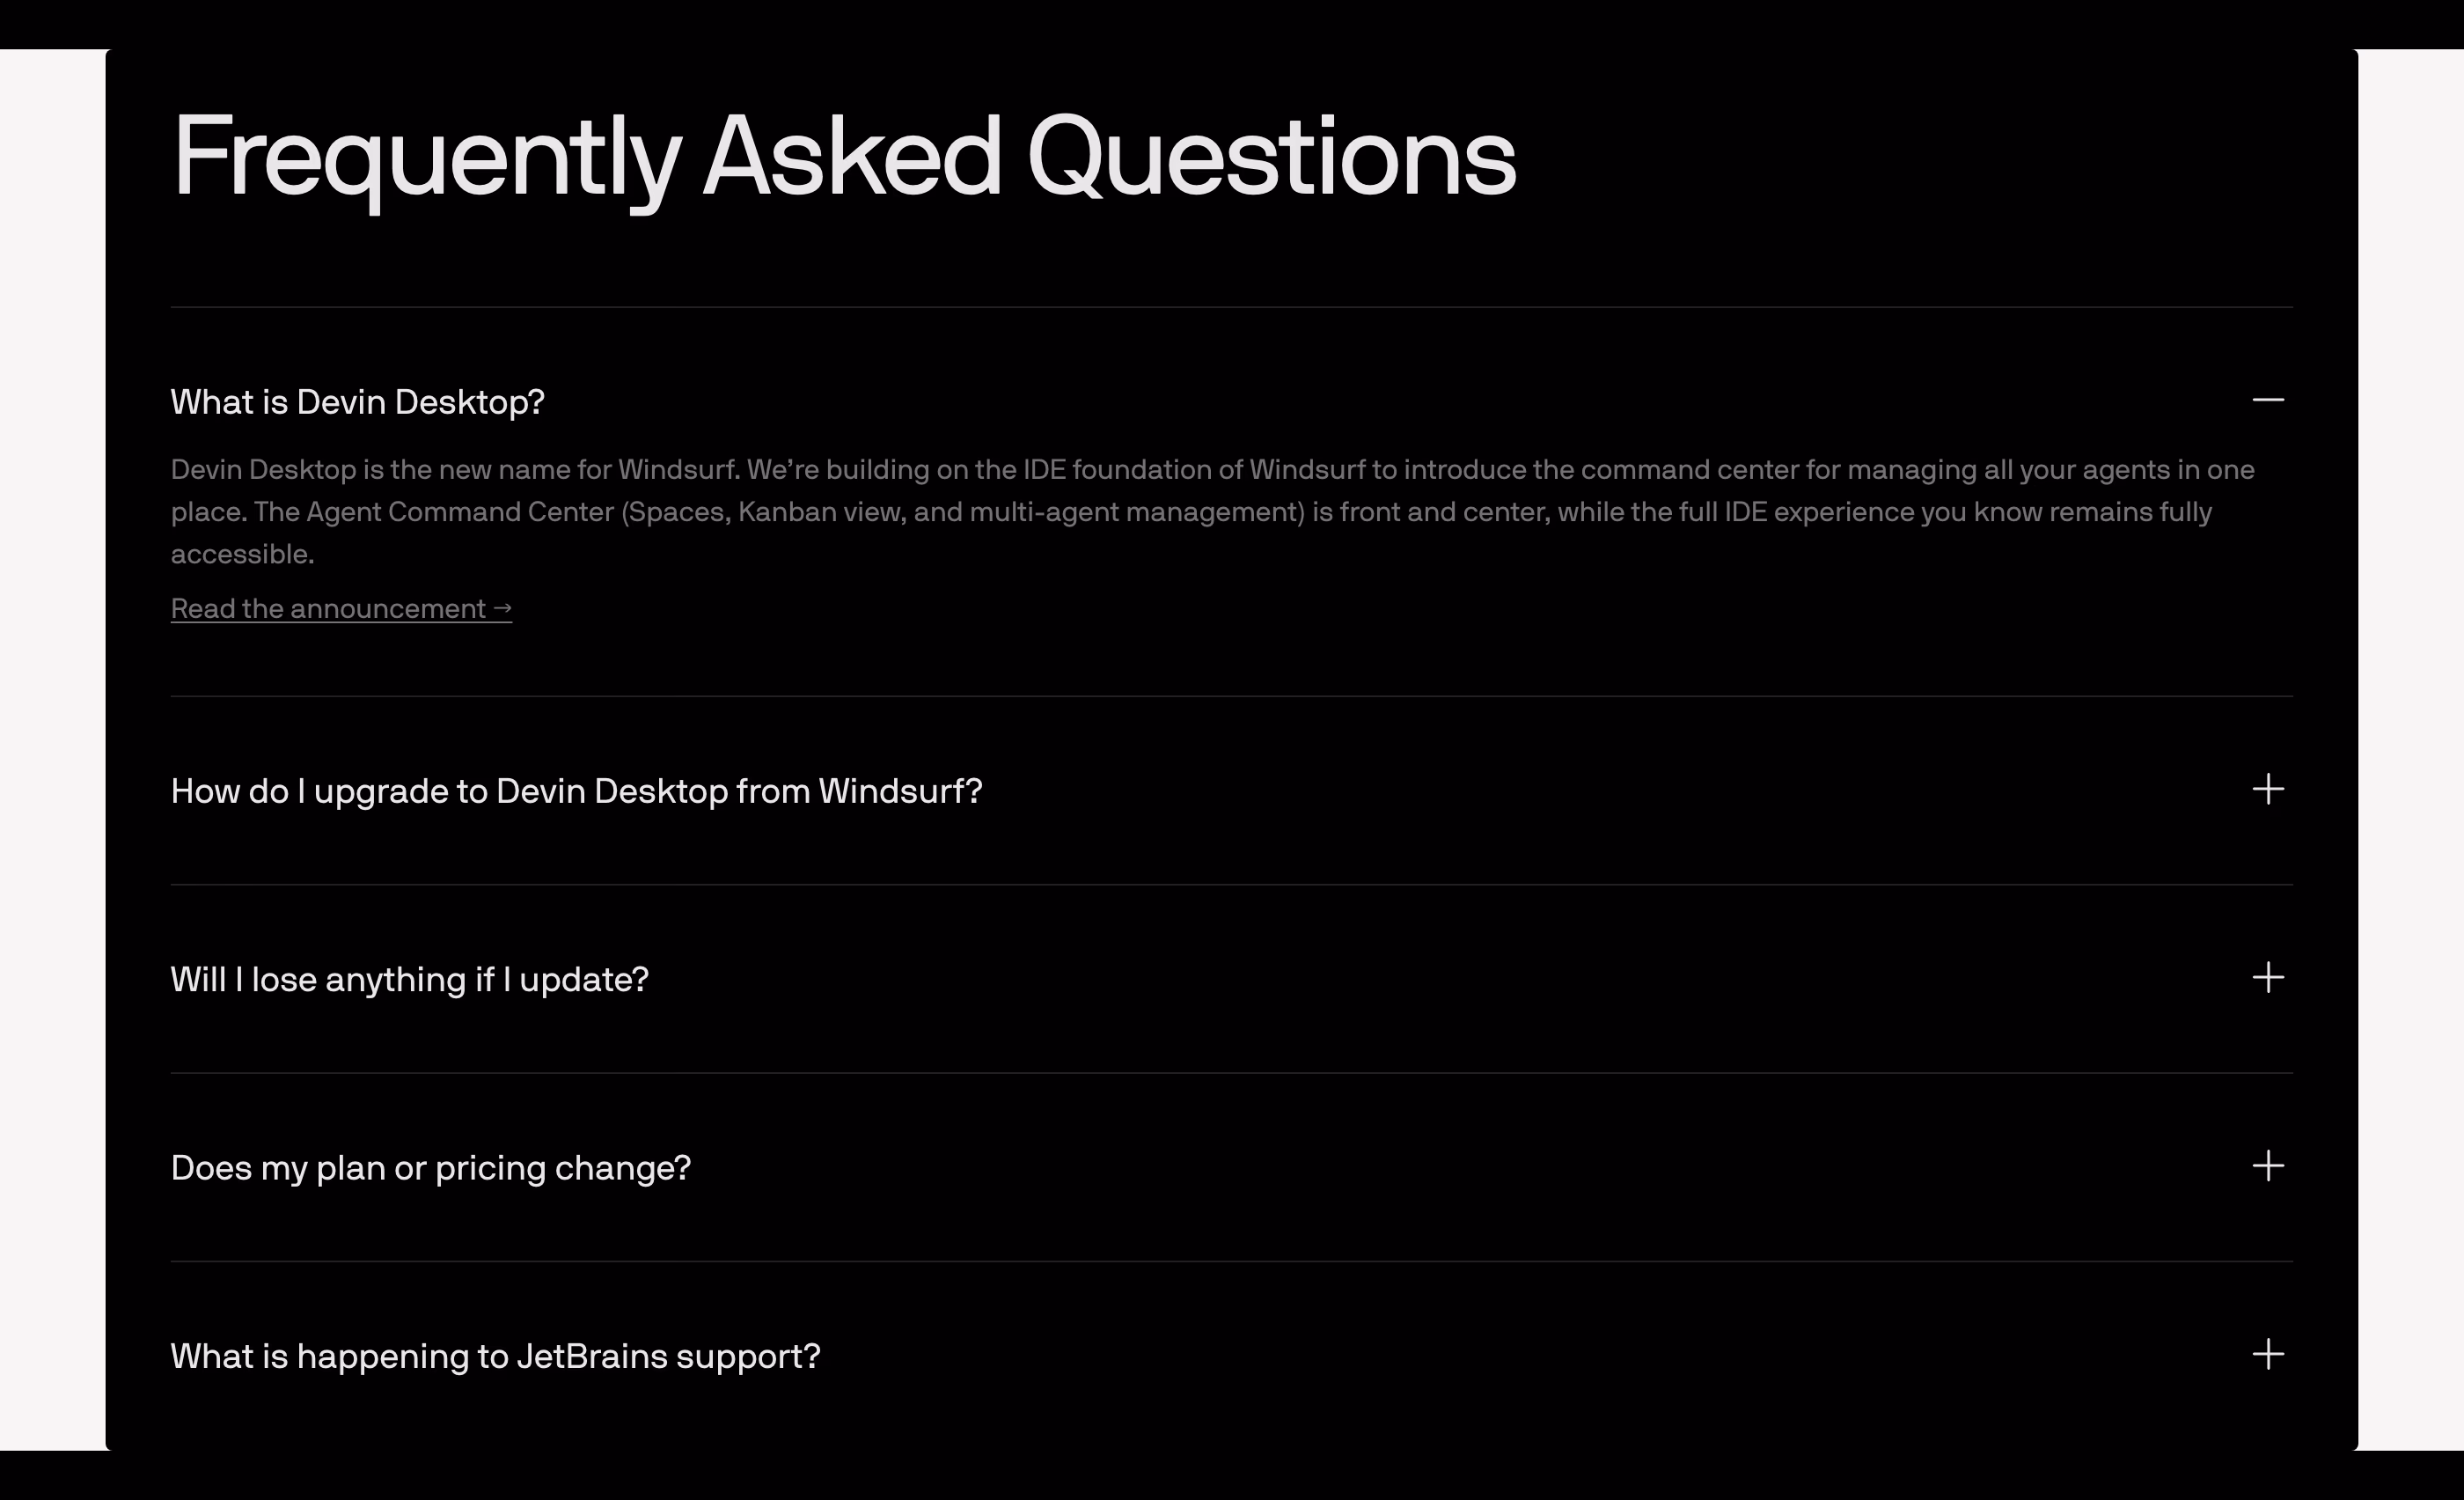Click the plus icon next to the plan or pricing question

pos(2268,1166)
